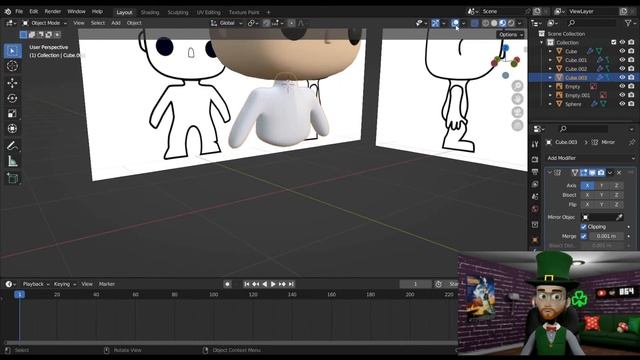Toggle visibility eye for Cube.001
The width and height of the screenshot is (640, 360).
pos(622,60)
